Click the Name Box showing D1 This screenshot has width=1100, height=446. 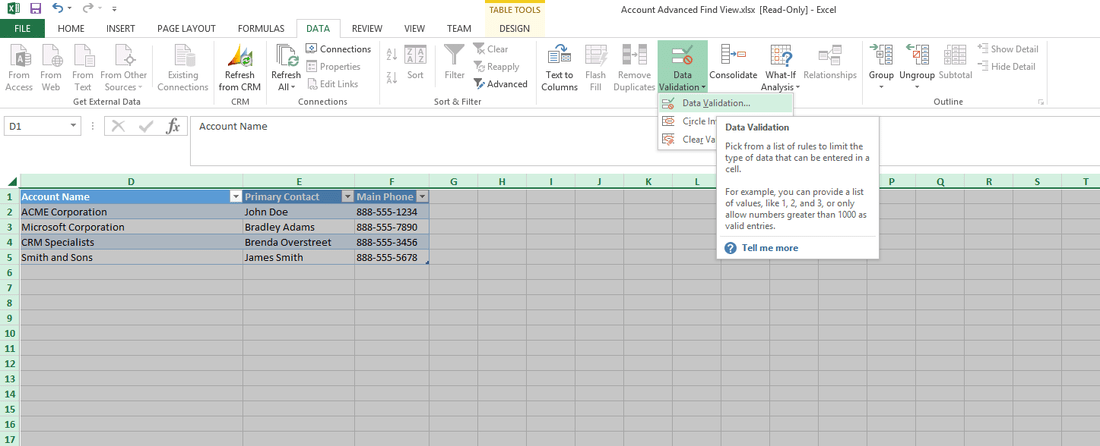(x=36, y=126)
